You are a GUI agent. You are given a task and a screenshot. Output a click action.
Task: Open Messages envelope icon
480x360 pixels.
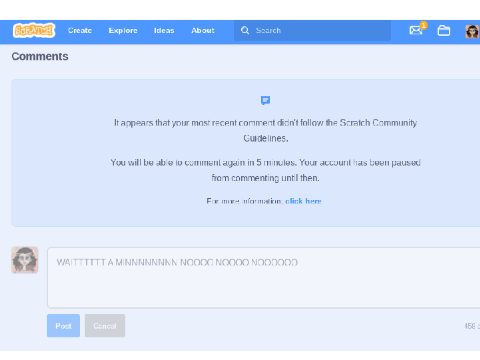click(416, 30)
